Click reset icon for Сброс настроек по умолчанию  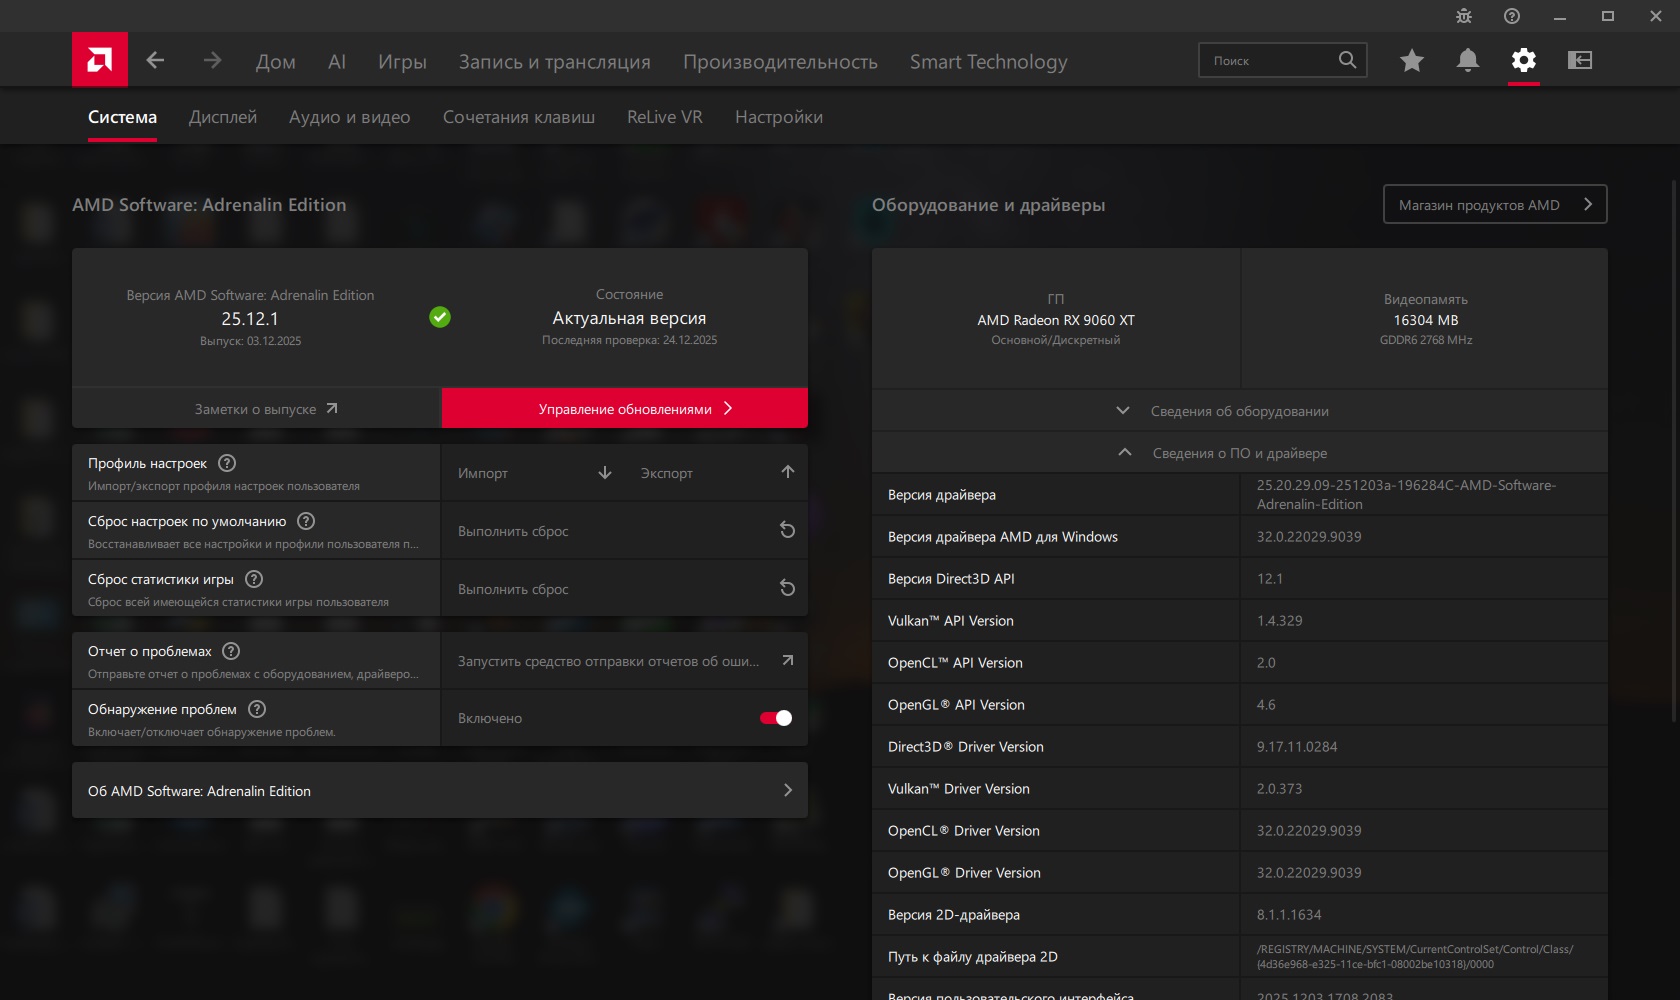[x=788, y=530]
